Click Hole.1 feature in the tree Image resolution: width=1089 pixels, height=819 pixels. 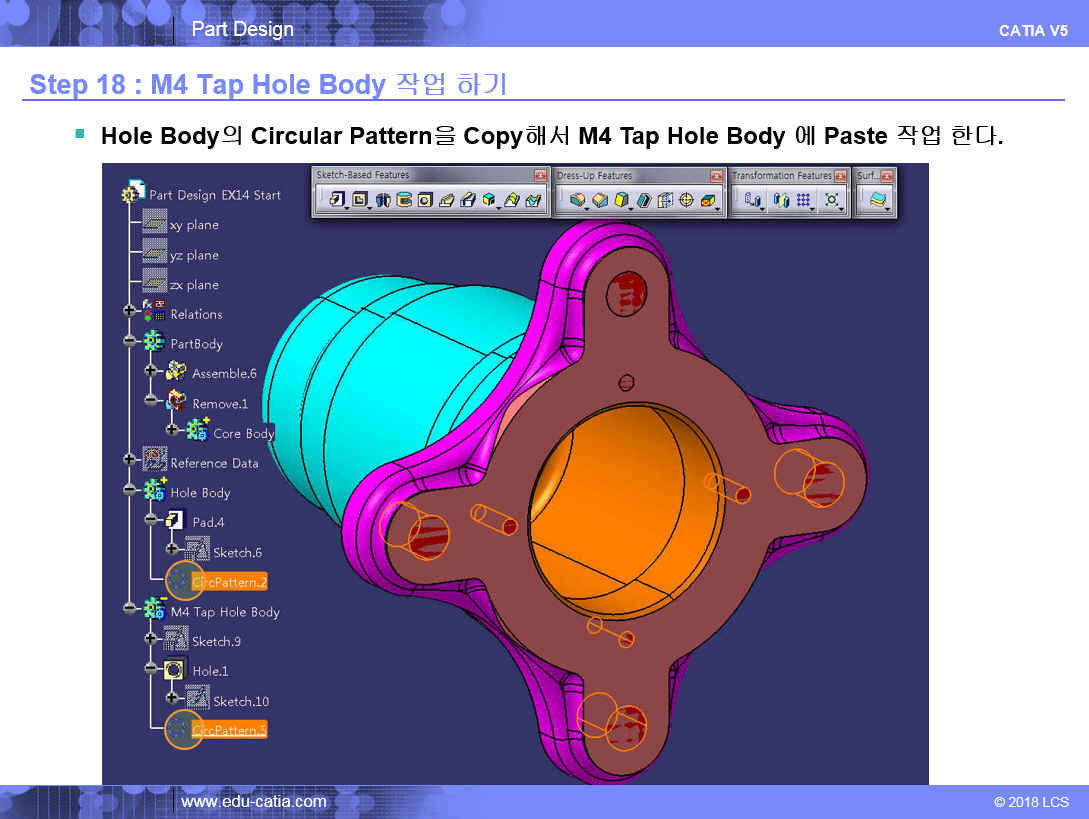(209, 671)
